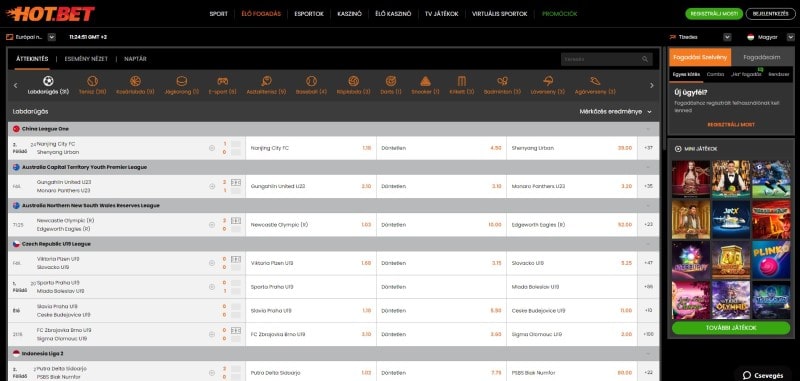Collapse the China League One section
Image resolution: width=800 pixels, height=381 pixels.
click(x=648, y=129)
